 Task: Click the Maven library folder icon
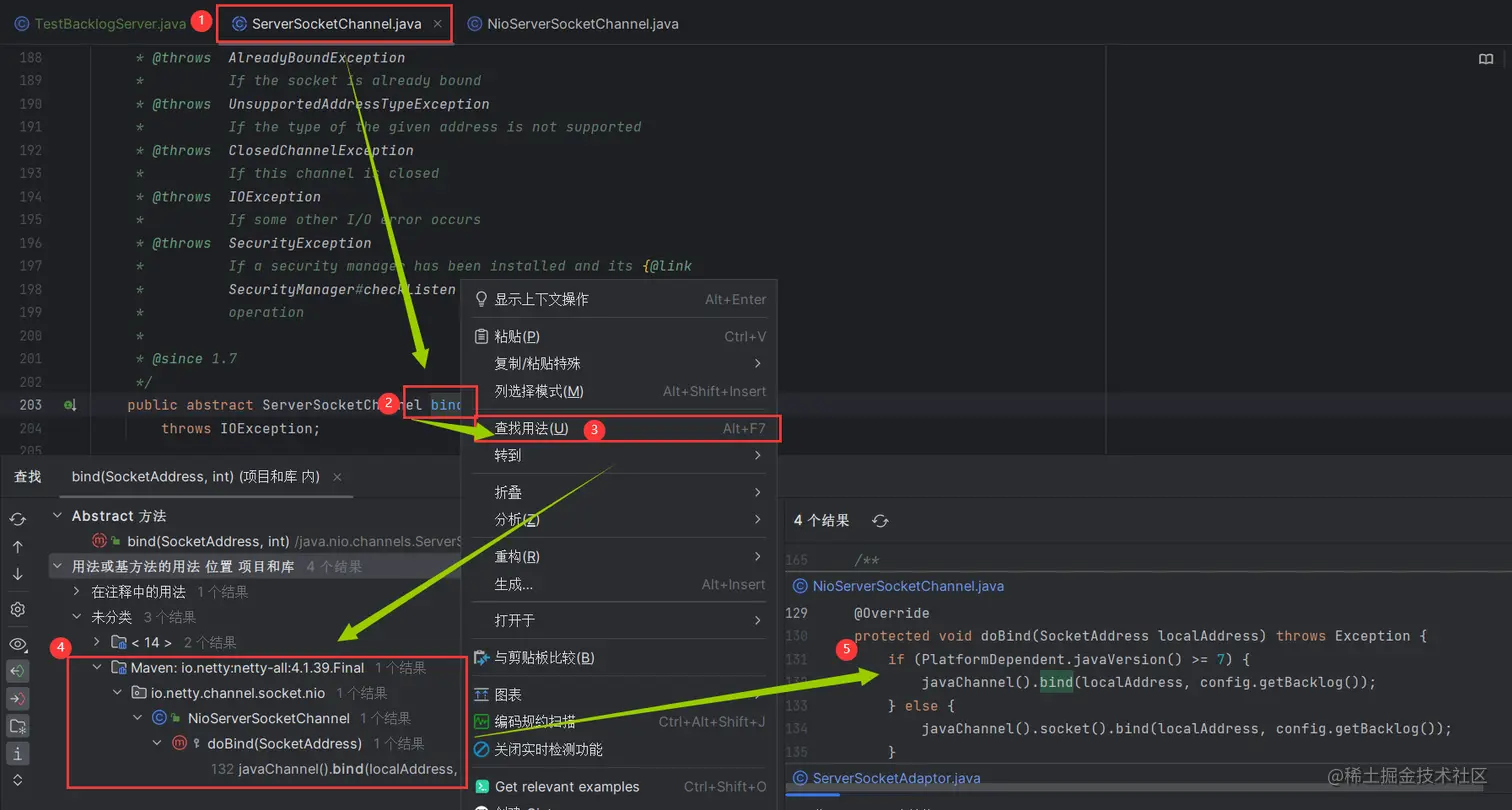click(x=119, y=667)
